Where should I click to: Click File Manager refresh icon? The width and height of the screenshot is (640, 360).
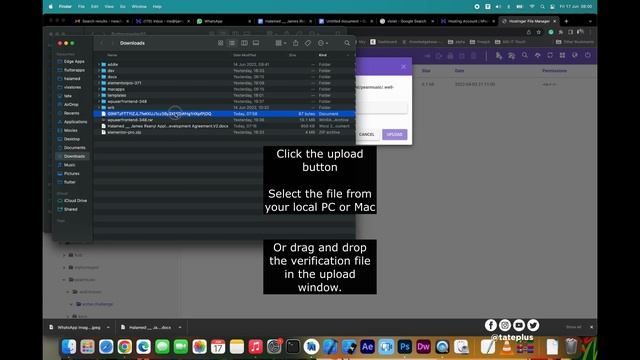pyautogui.click(x=550, y=56)
